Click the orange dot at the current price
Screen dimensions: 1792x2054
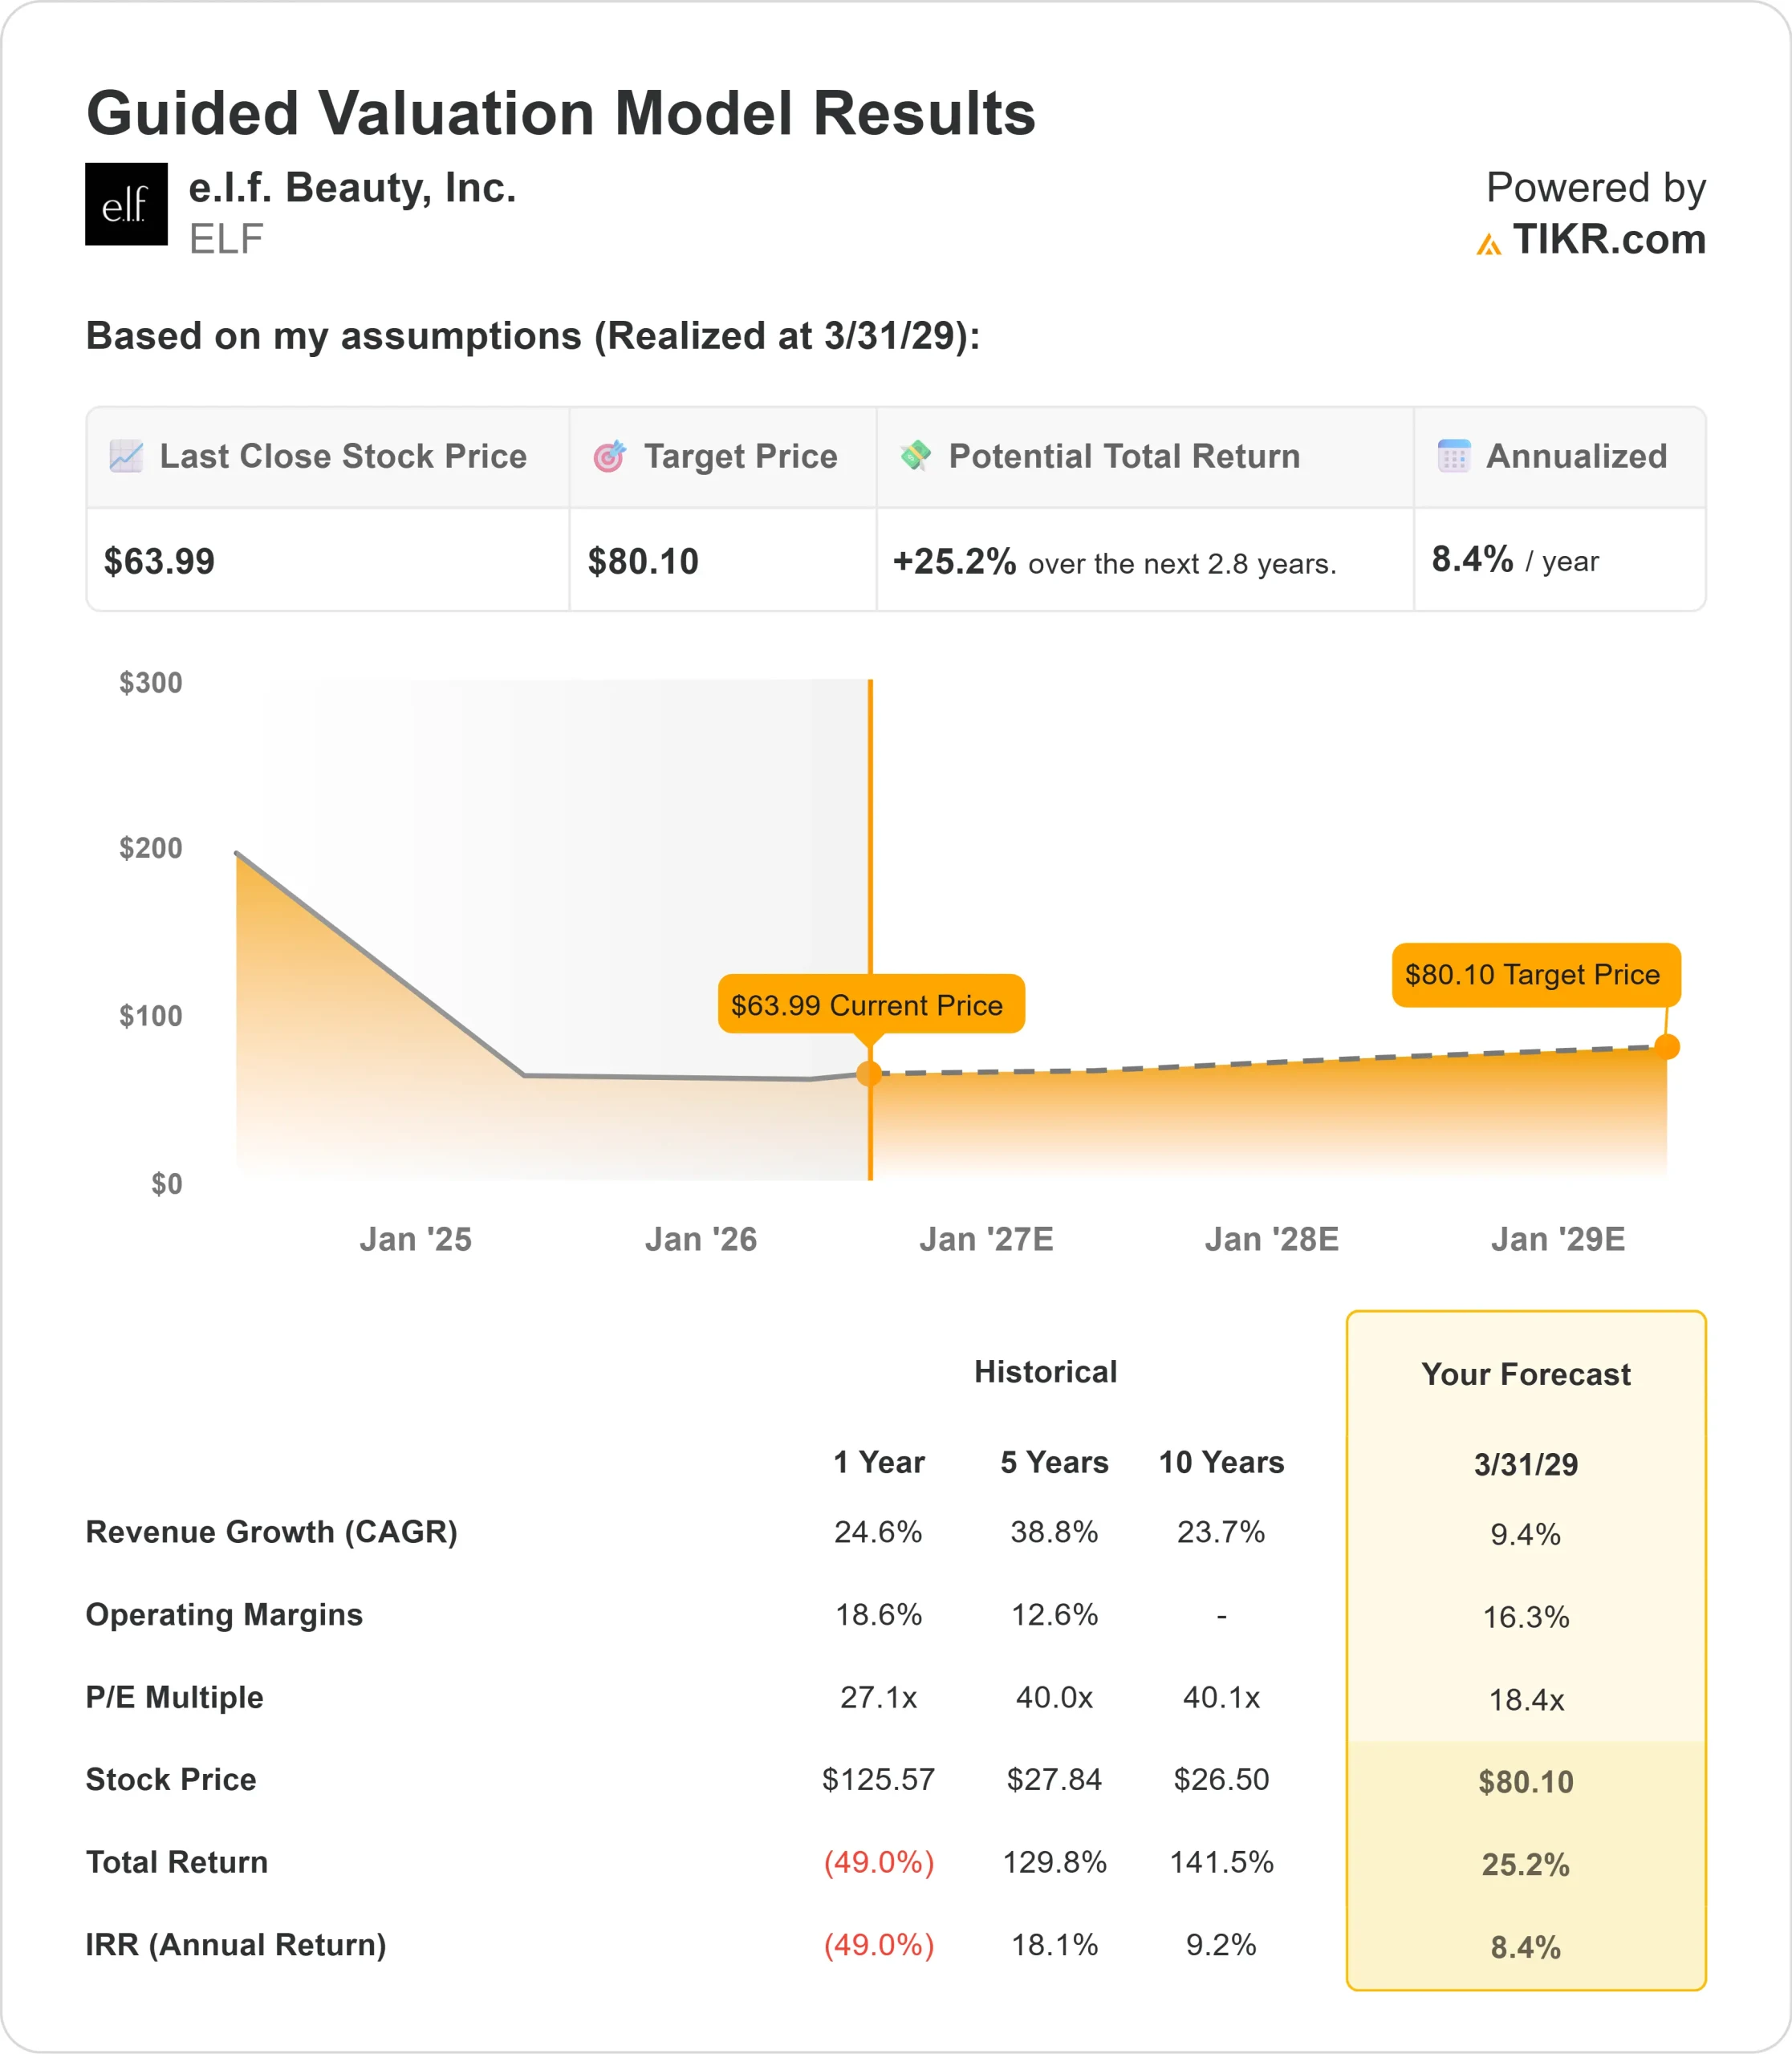869,1073
